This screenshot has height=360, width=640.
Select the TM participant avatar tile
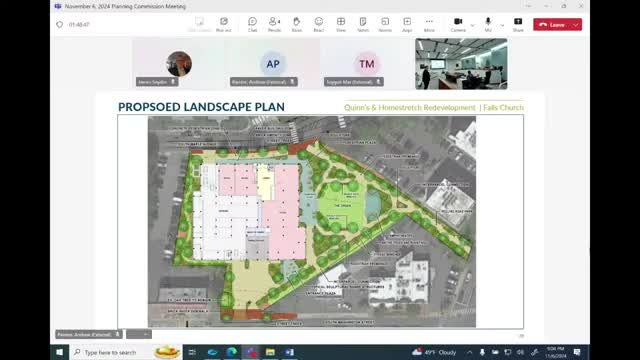tap(367, 64)
